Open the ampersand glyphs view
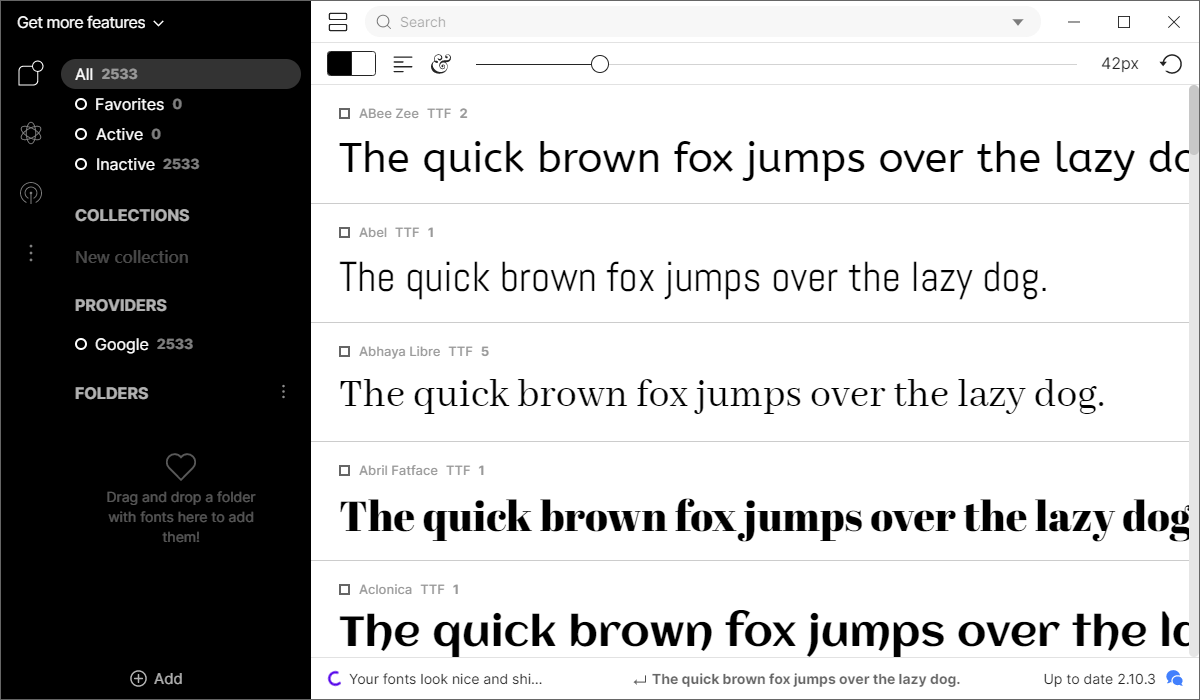This screenshot has width=1200, height=700. 441,63
